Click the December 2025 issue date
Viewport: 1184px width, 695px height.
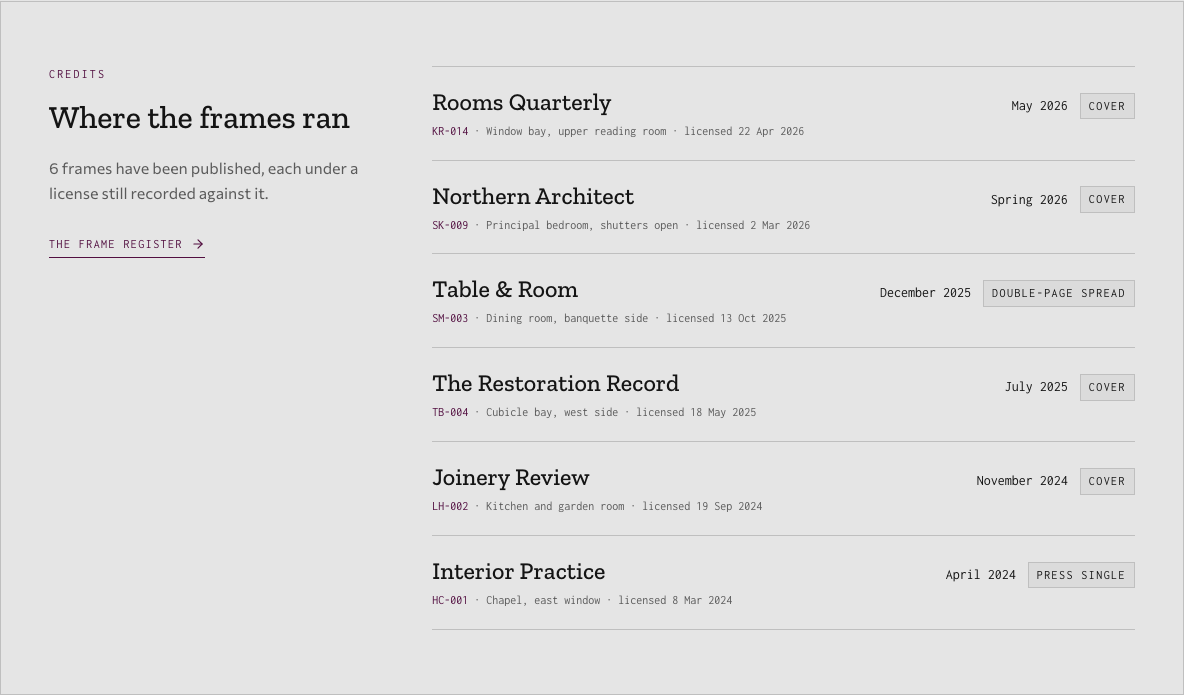click(x=925, y=293)
